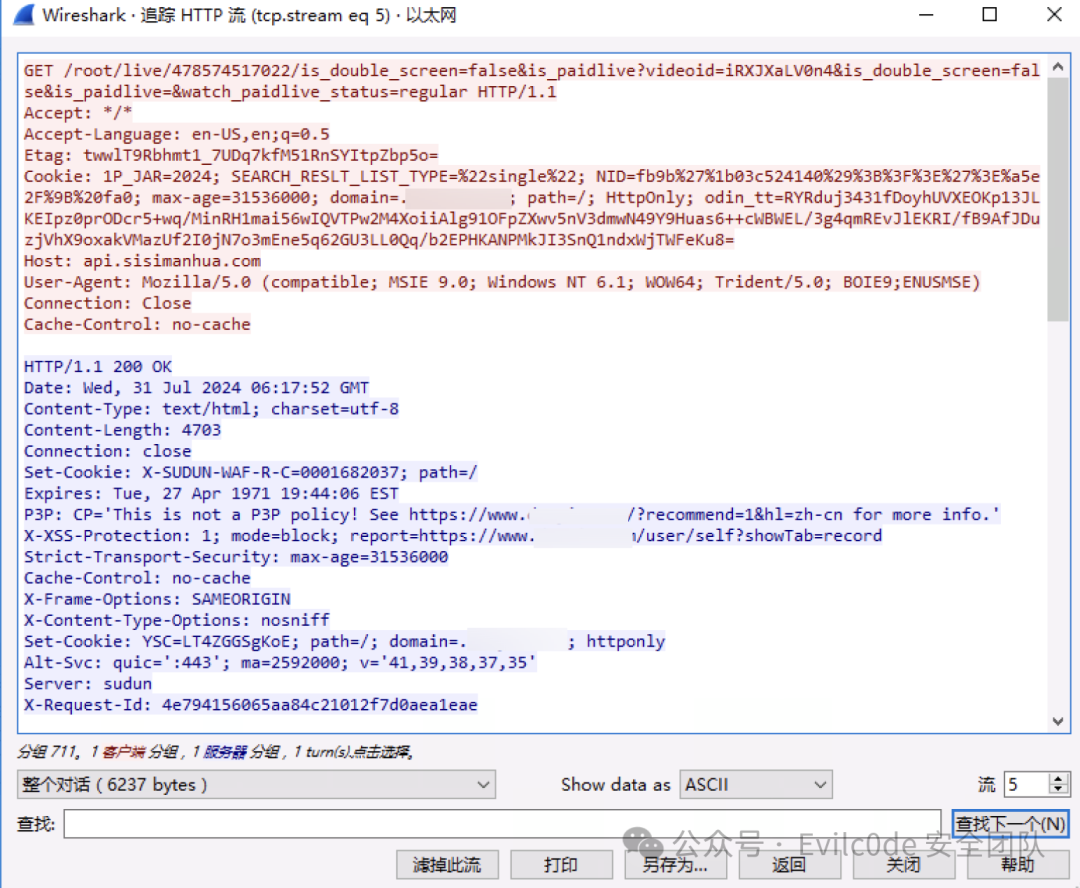Click the Alt-Svc quic header line
Viewport: 1080px width, 888px height.
280,663
